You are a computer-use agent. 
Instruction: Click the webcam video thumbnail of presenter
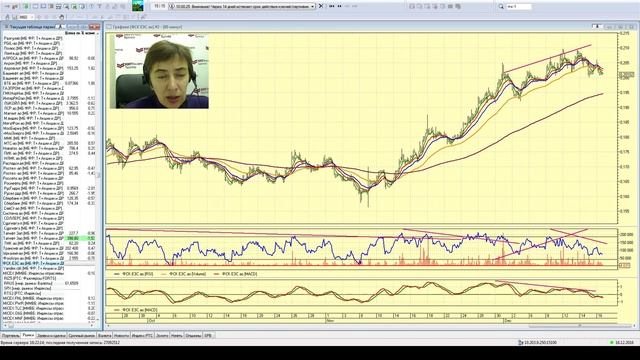(159, 71)
